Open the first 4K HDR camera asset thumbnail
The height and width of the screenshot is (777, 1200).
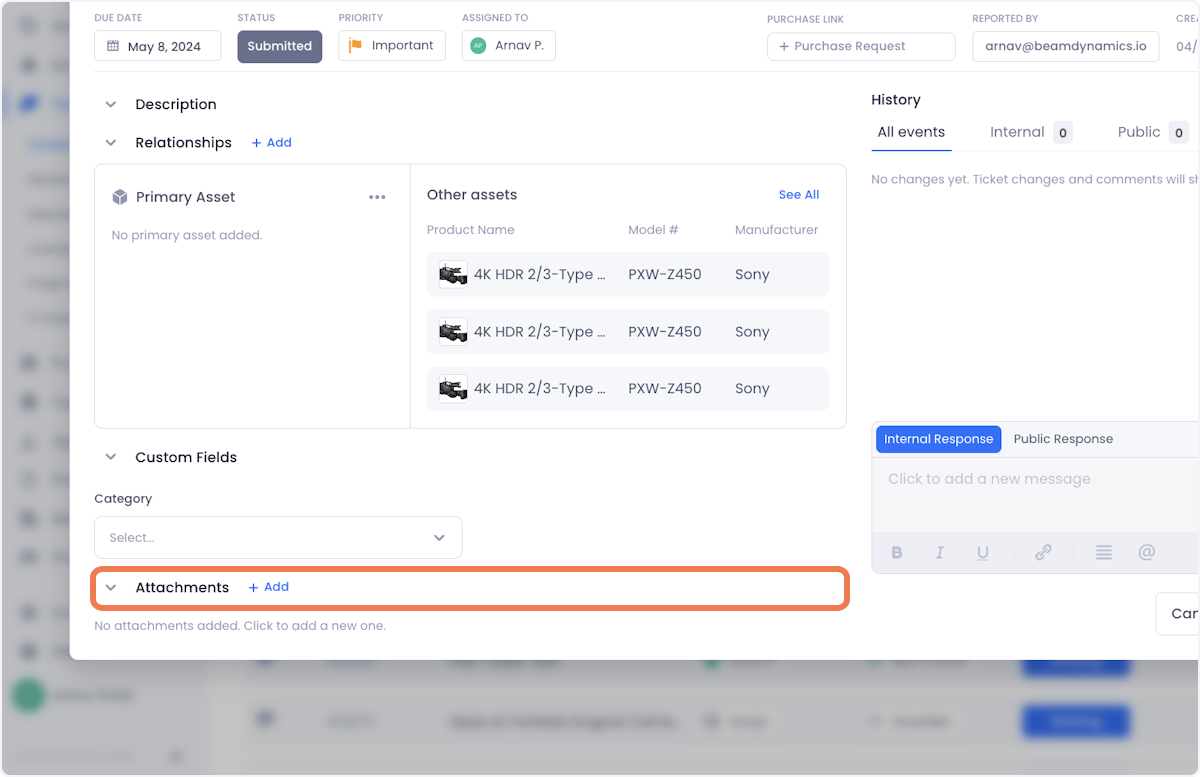click(453, 274)
